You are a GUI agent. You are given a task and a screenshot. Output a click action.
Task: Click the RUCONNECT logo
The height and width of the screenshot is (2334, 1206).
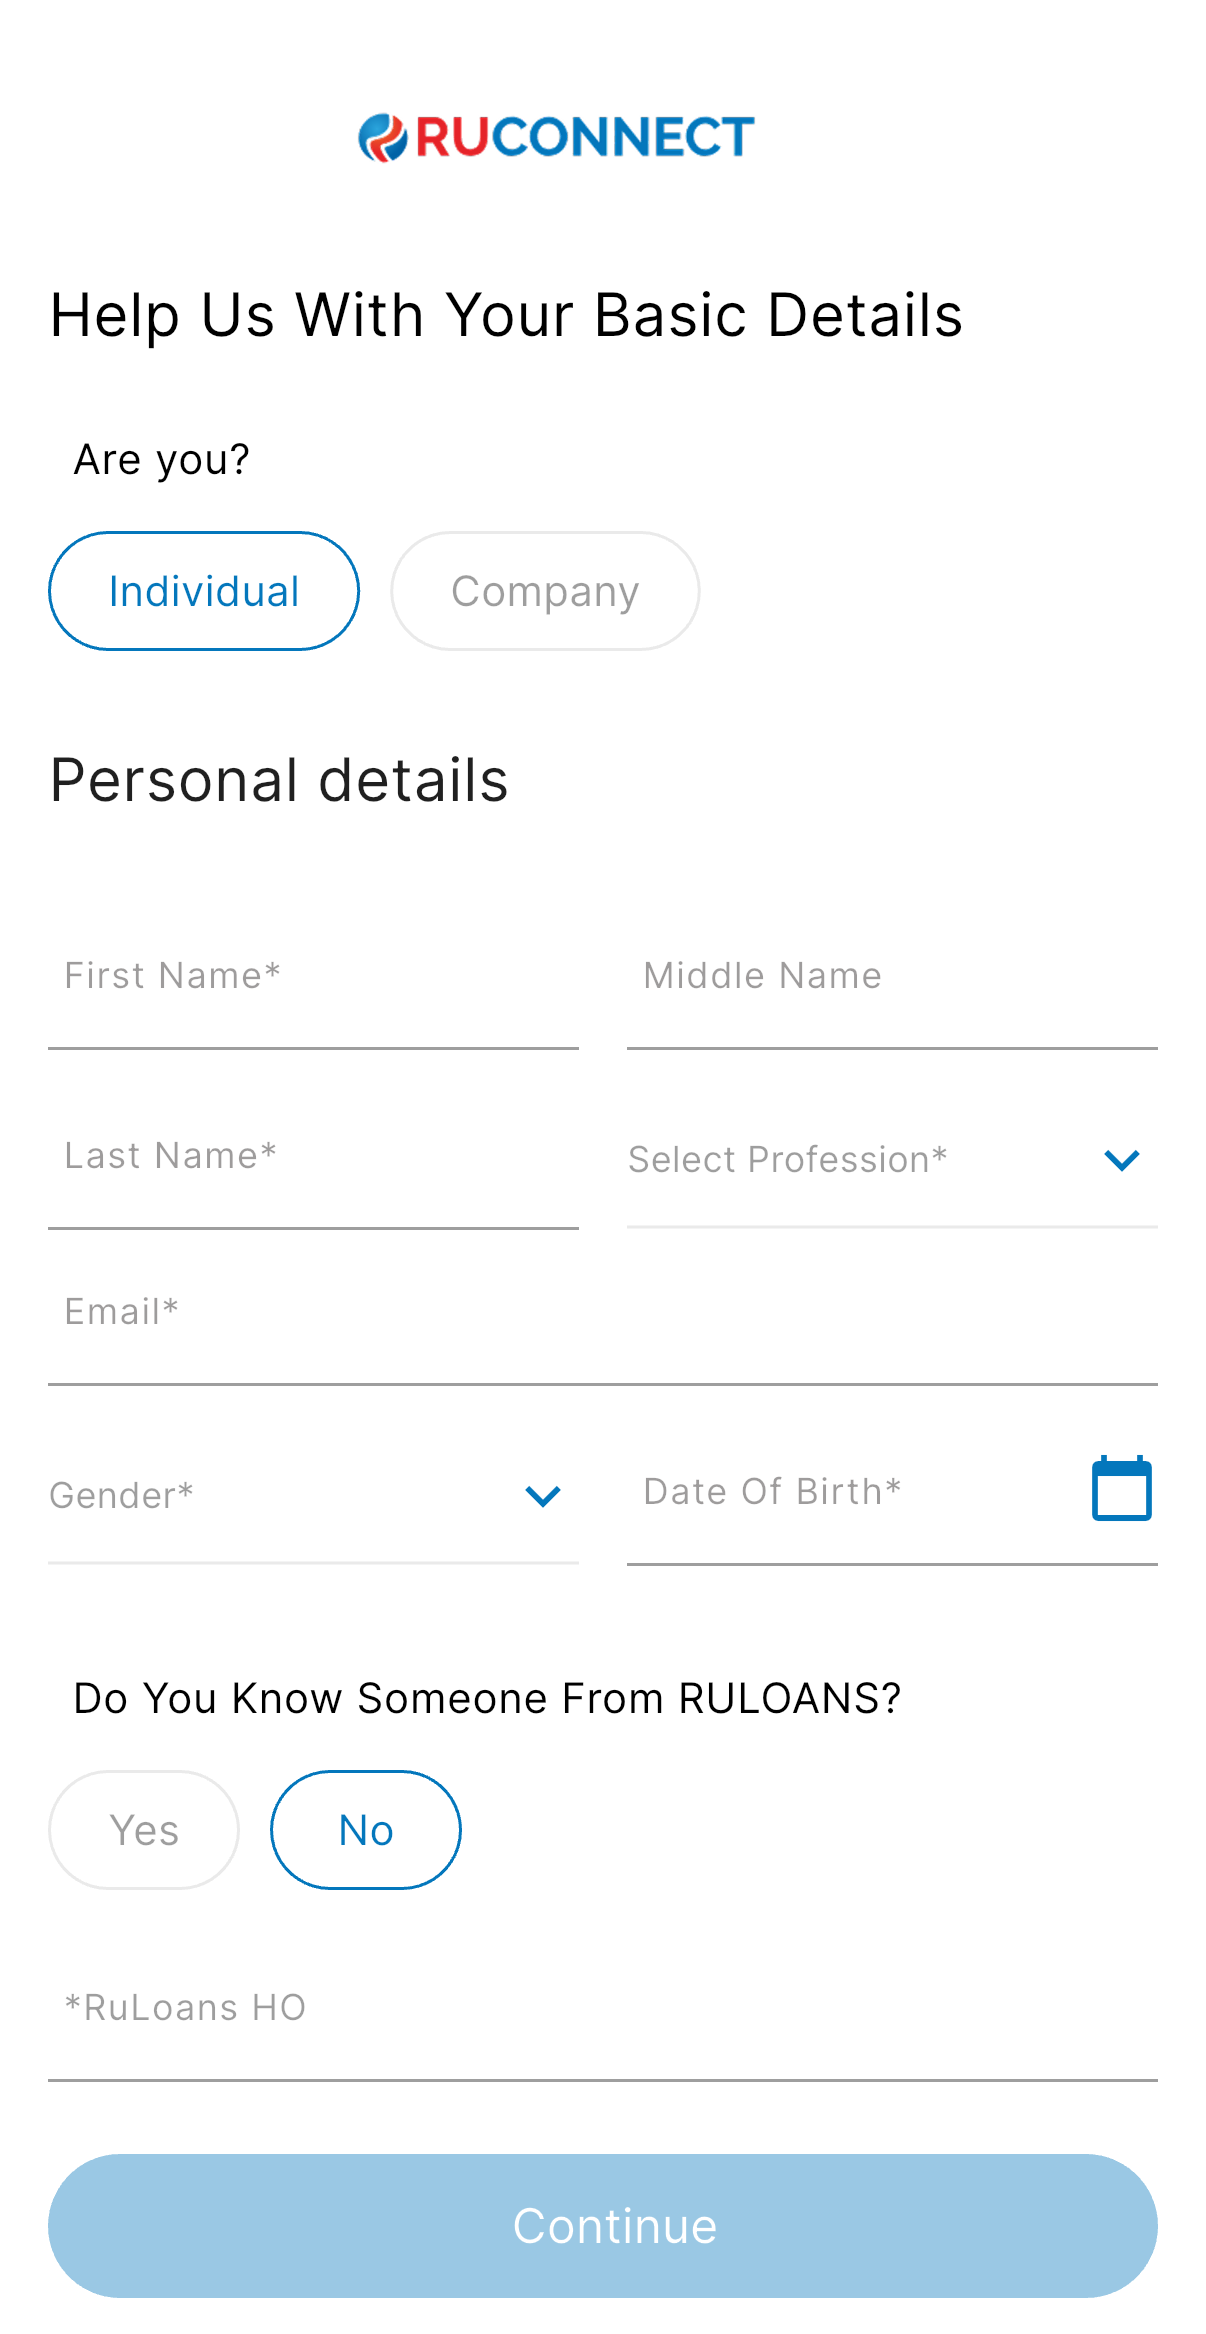coord(556,137)
